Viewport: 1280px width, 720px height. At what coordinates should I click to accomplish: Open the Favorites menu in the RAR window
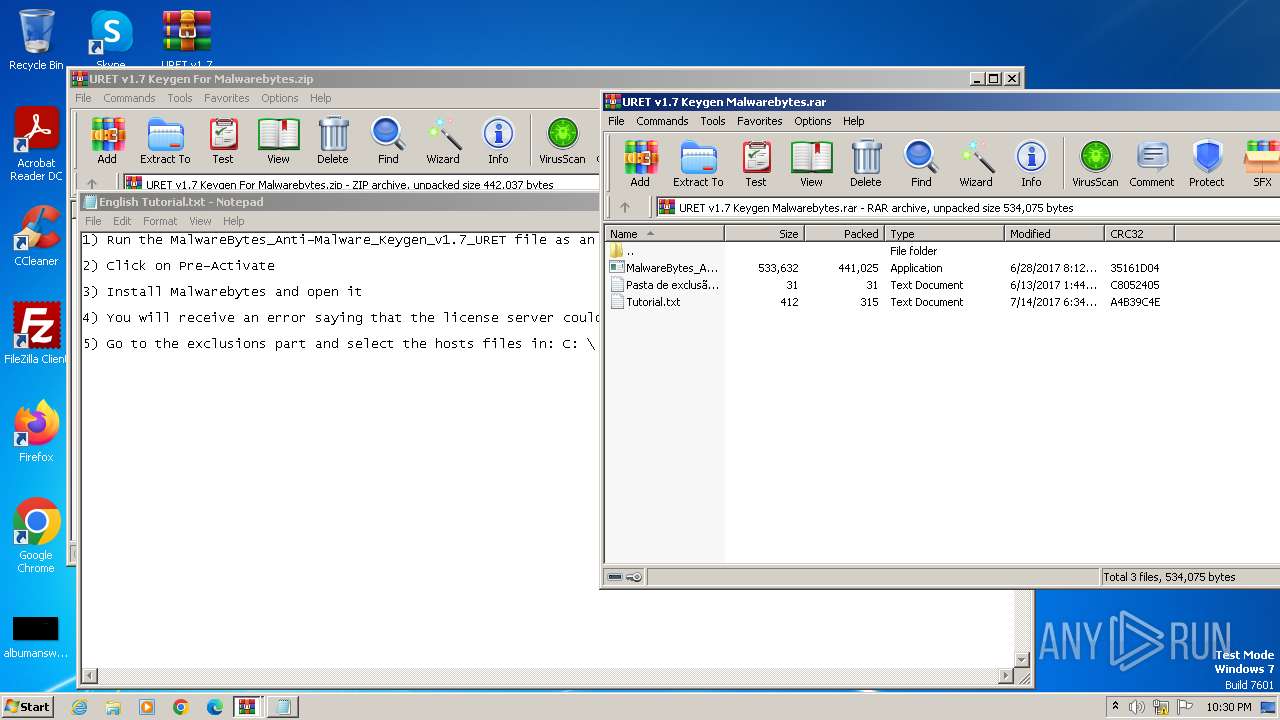click(x=760, y=121)
